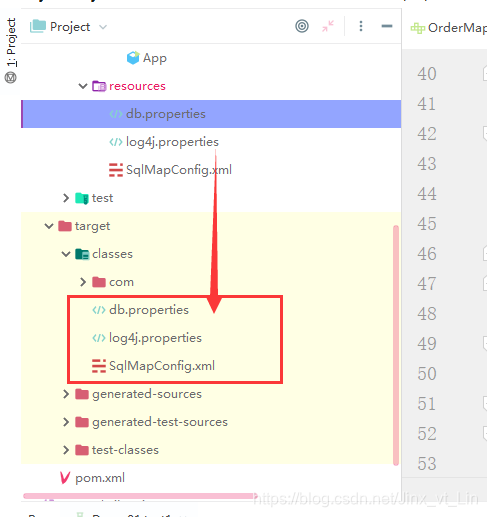Click the vertical scrollbar of the project tree
The image size is (487, 517).
(396, 345)
